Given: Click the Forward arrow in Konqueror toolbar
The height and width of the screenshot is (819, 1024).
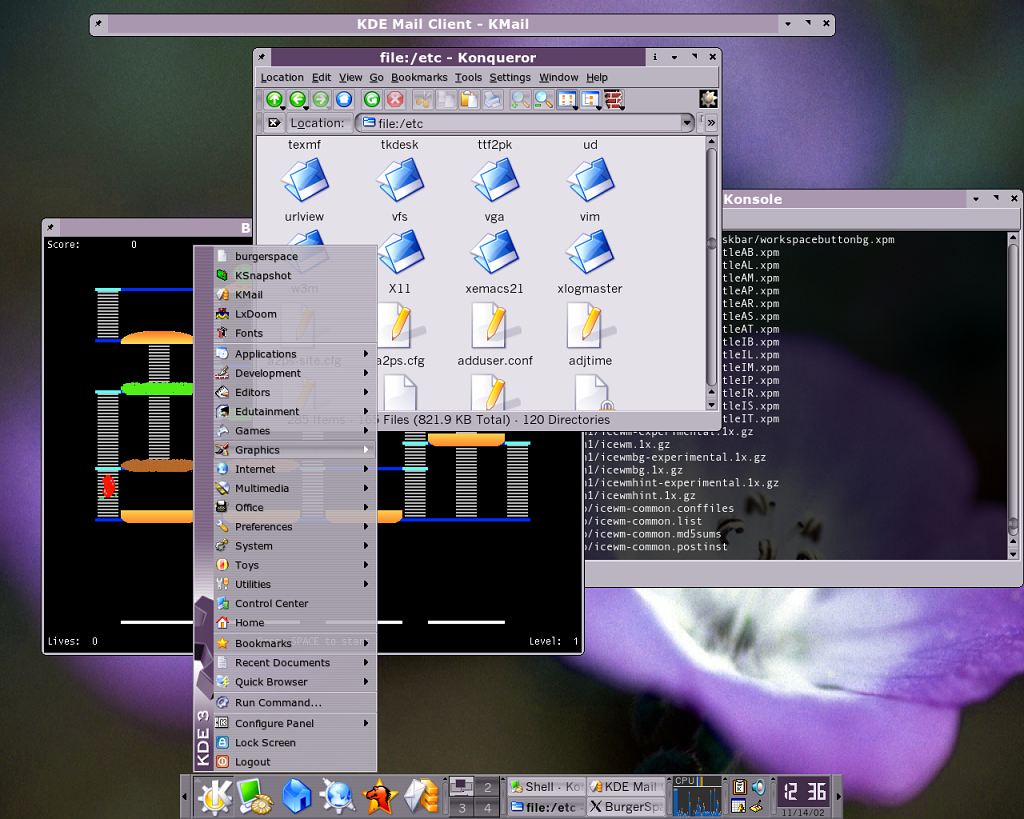Looking at the screenshot, I should pyautogui.click(x=321, y=99).
